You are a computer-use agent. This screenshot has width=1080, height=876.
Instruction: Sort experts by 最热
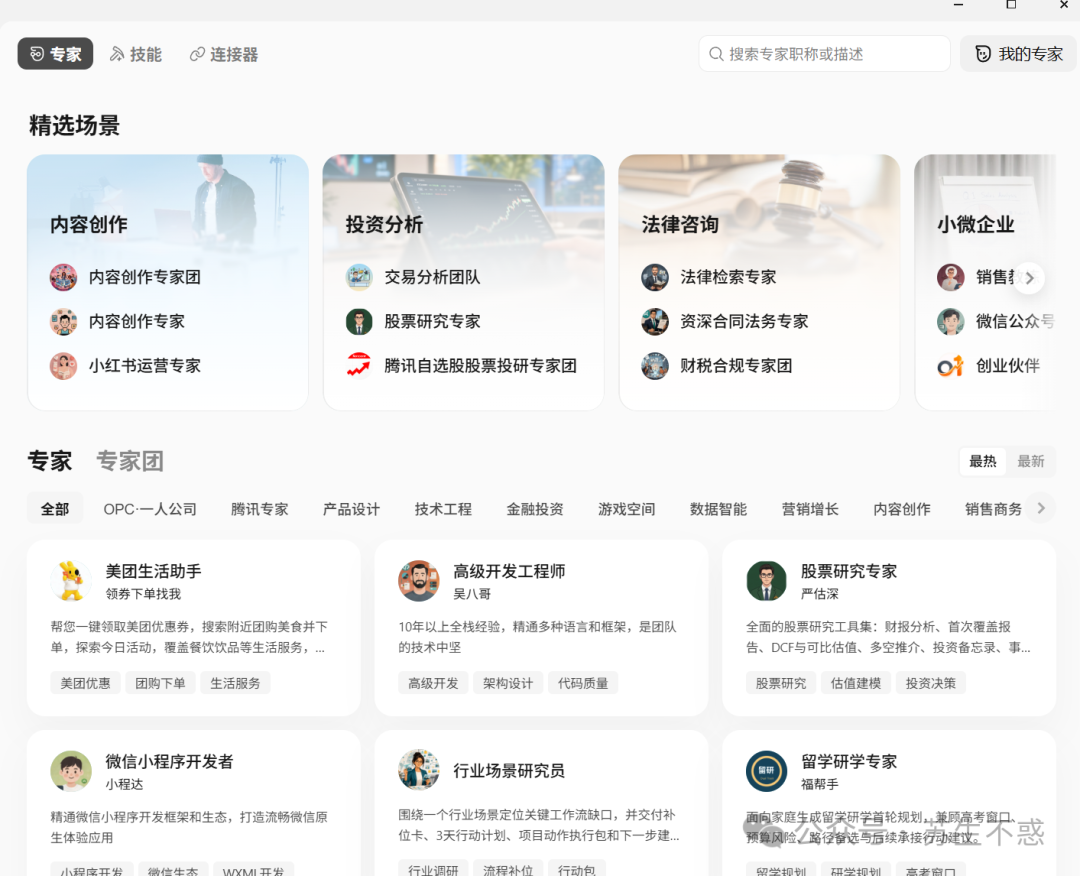[x=983, y=461]
